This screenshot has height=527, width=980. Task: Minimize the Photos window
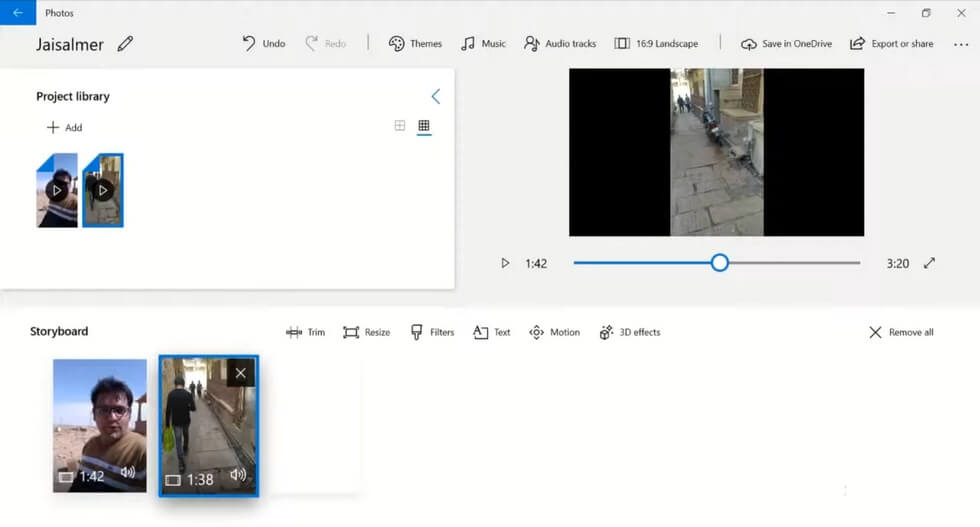click(891, 13)
